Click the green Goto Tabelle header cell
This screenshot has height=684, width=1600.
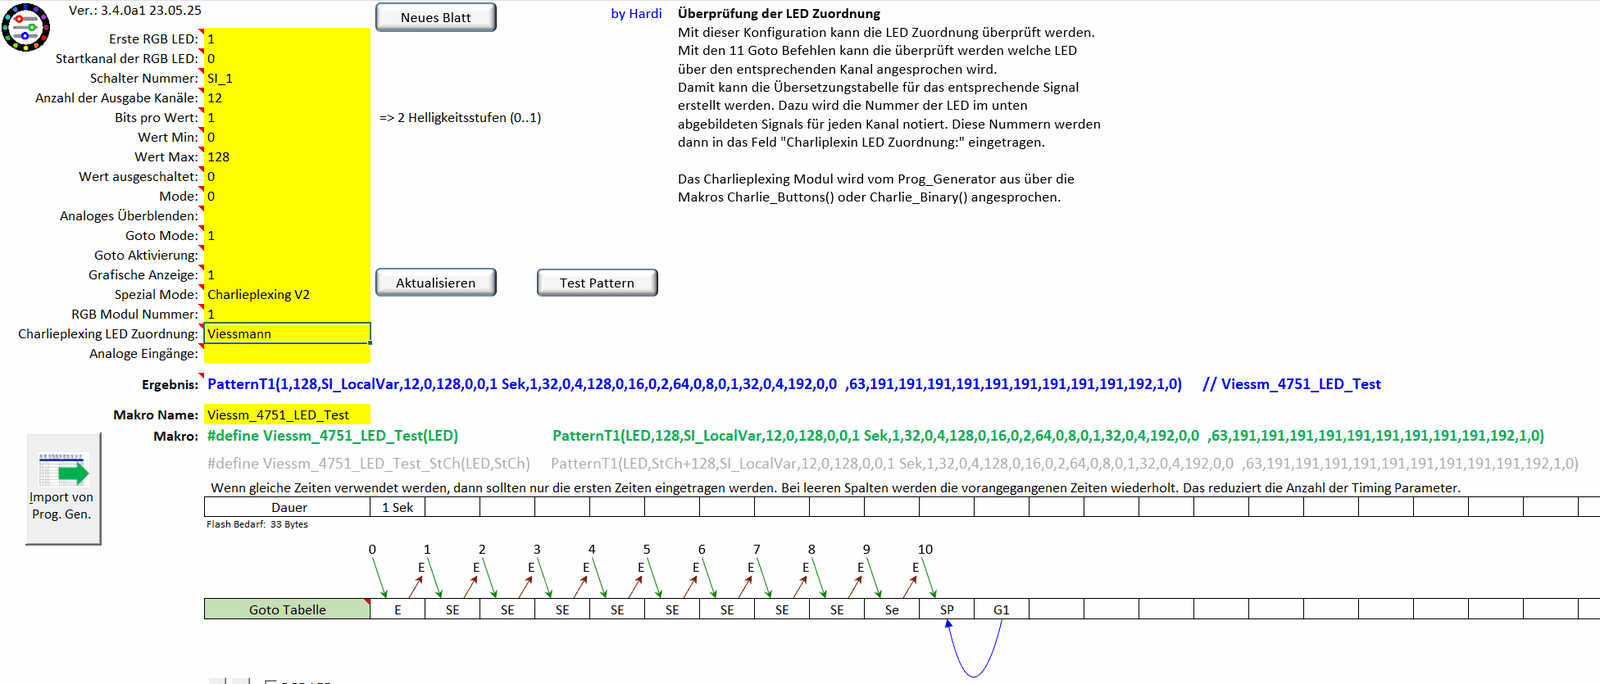pos(287,610)
